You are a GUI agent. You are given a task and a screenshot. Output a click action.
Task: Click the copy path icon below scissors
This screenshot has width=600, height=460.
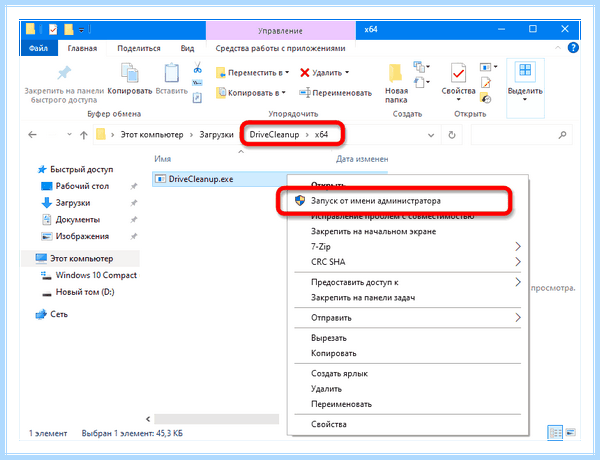[x=197, y=83]
